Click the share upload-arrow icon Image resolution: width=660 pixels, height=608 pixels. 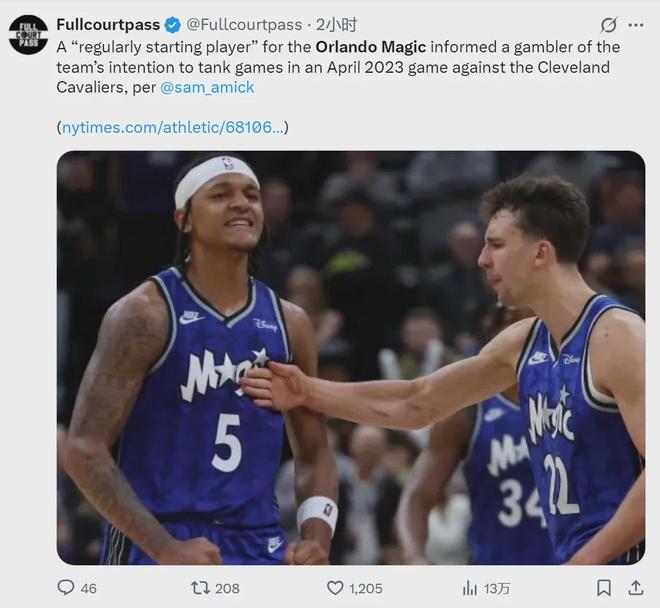(x=636, y=588)
